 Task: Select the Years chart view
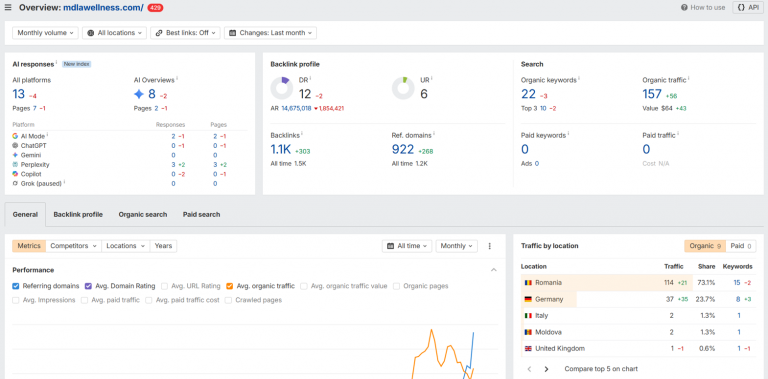[x=163, y=246]
